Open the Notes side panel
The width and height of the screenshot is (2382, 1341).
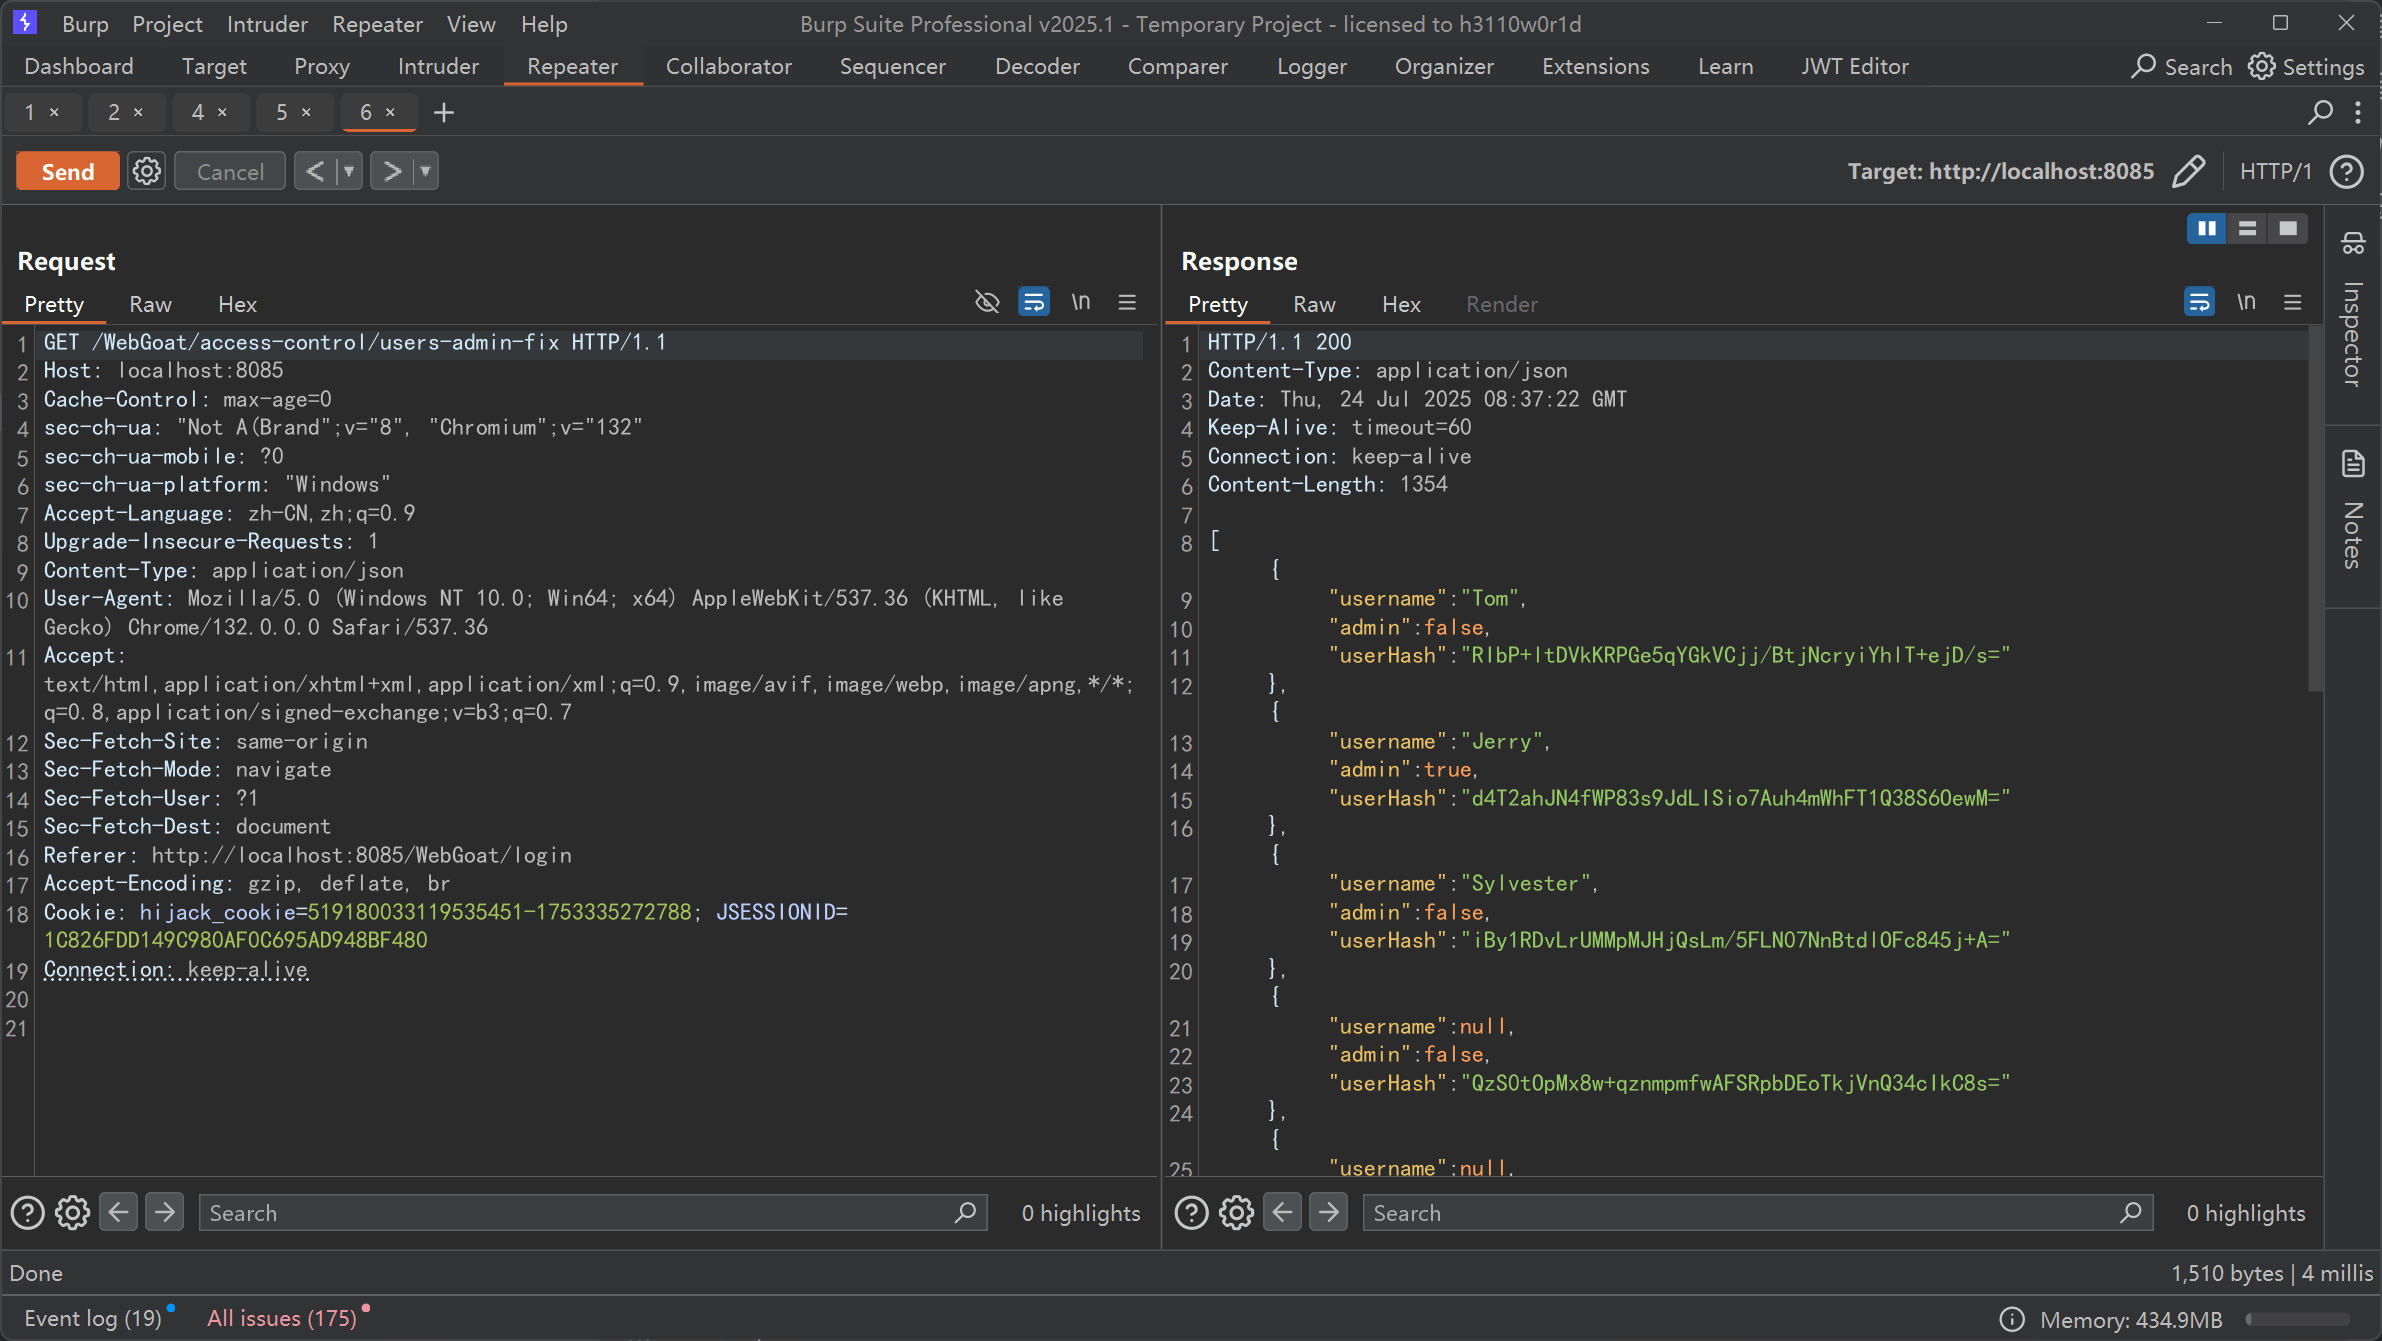pyautogui.click(x=2353, y=510)
